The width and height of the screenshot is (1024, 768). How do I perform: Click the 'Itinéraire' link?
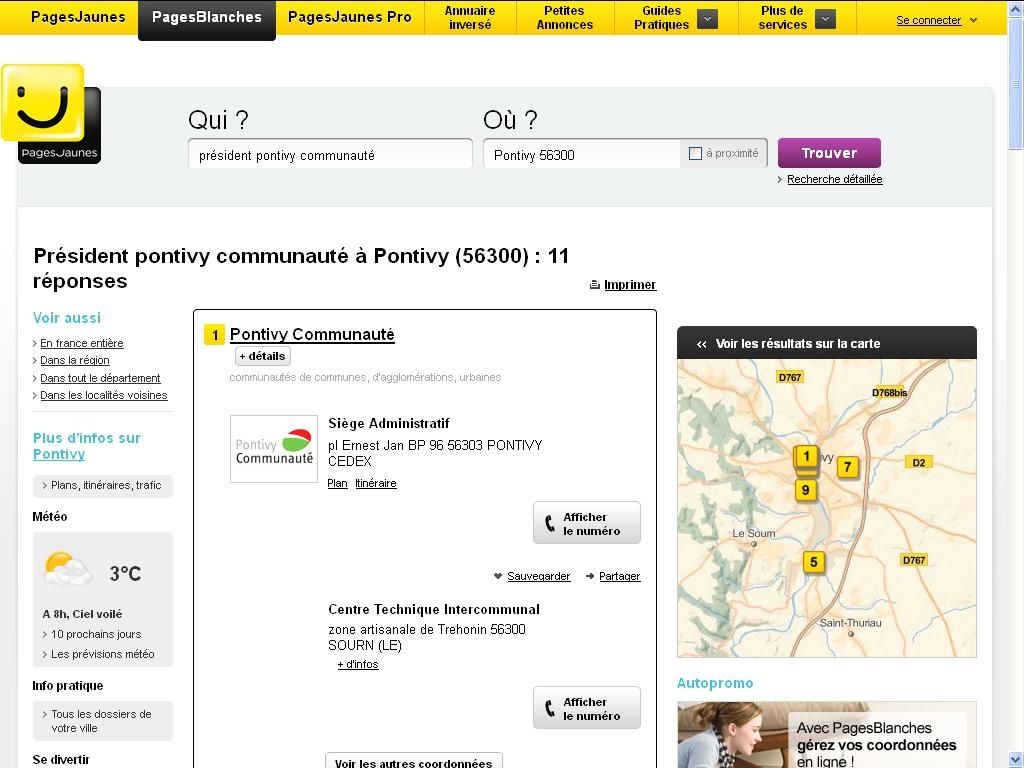(376, 483)
